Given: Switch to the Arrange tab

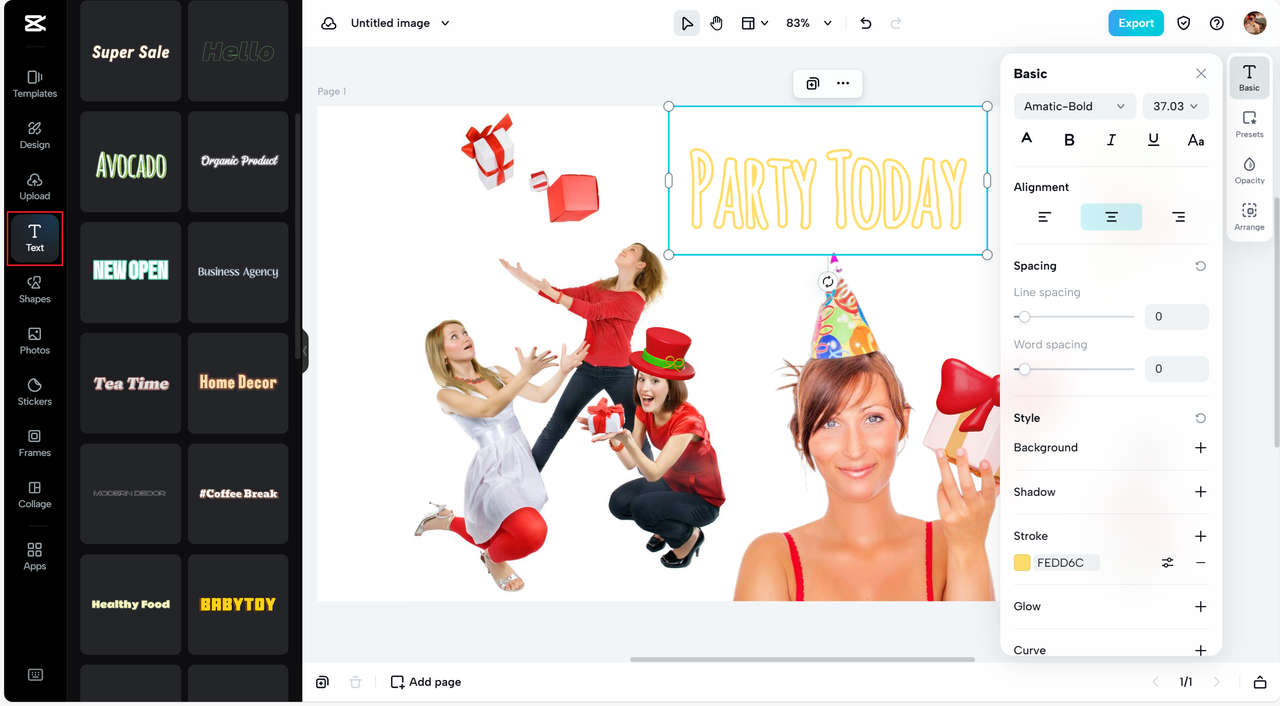Looking at the screenshot, I should (1249, 217).
